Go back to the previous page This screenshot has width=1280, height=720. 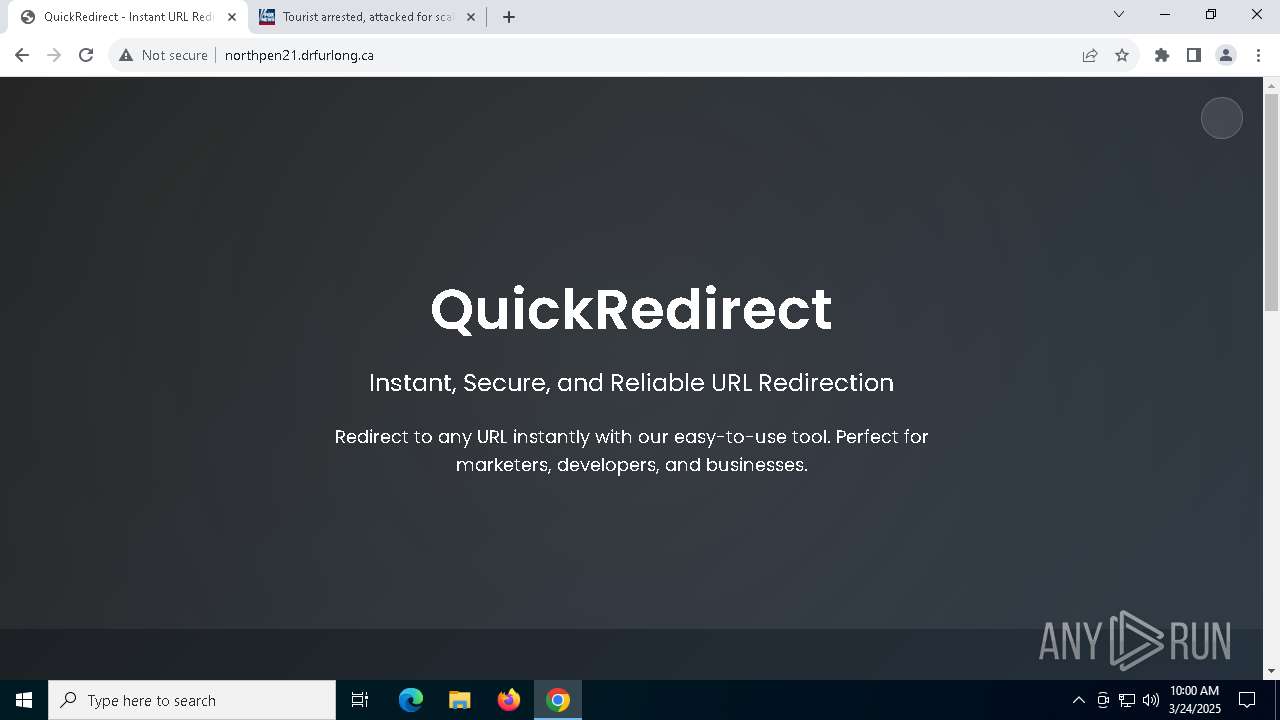(x=22, y=55)
